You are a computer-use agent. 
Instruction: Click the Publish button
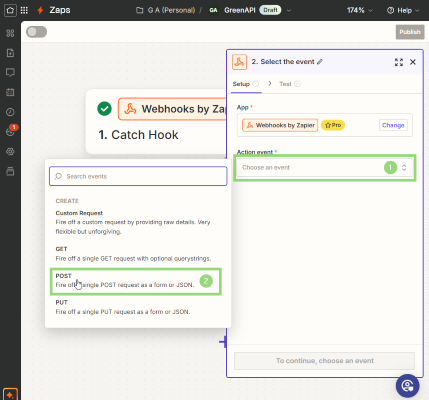click(410, 32)
